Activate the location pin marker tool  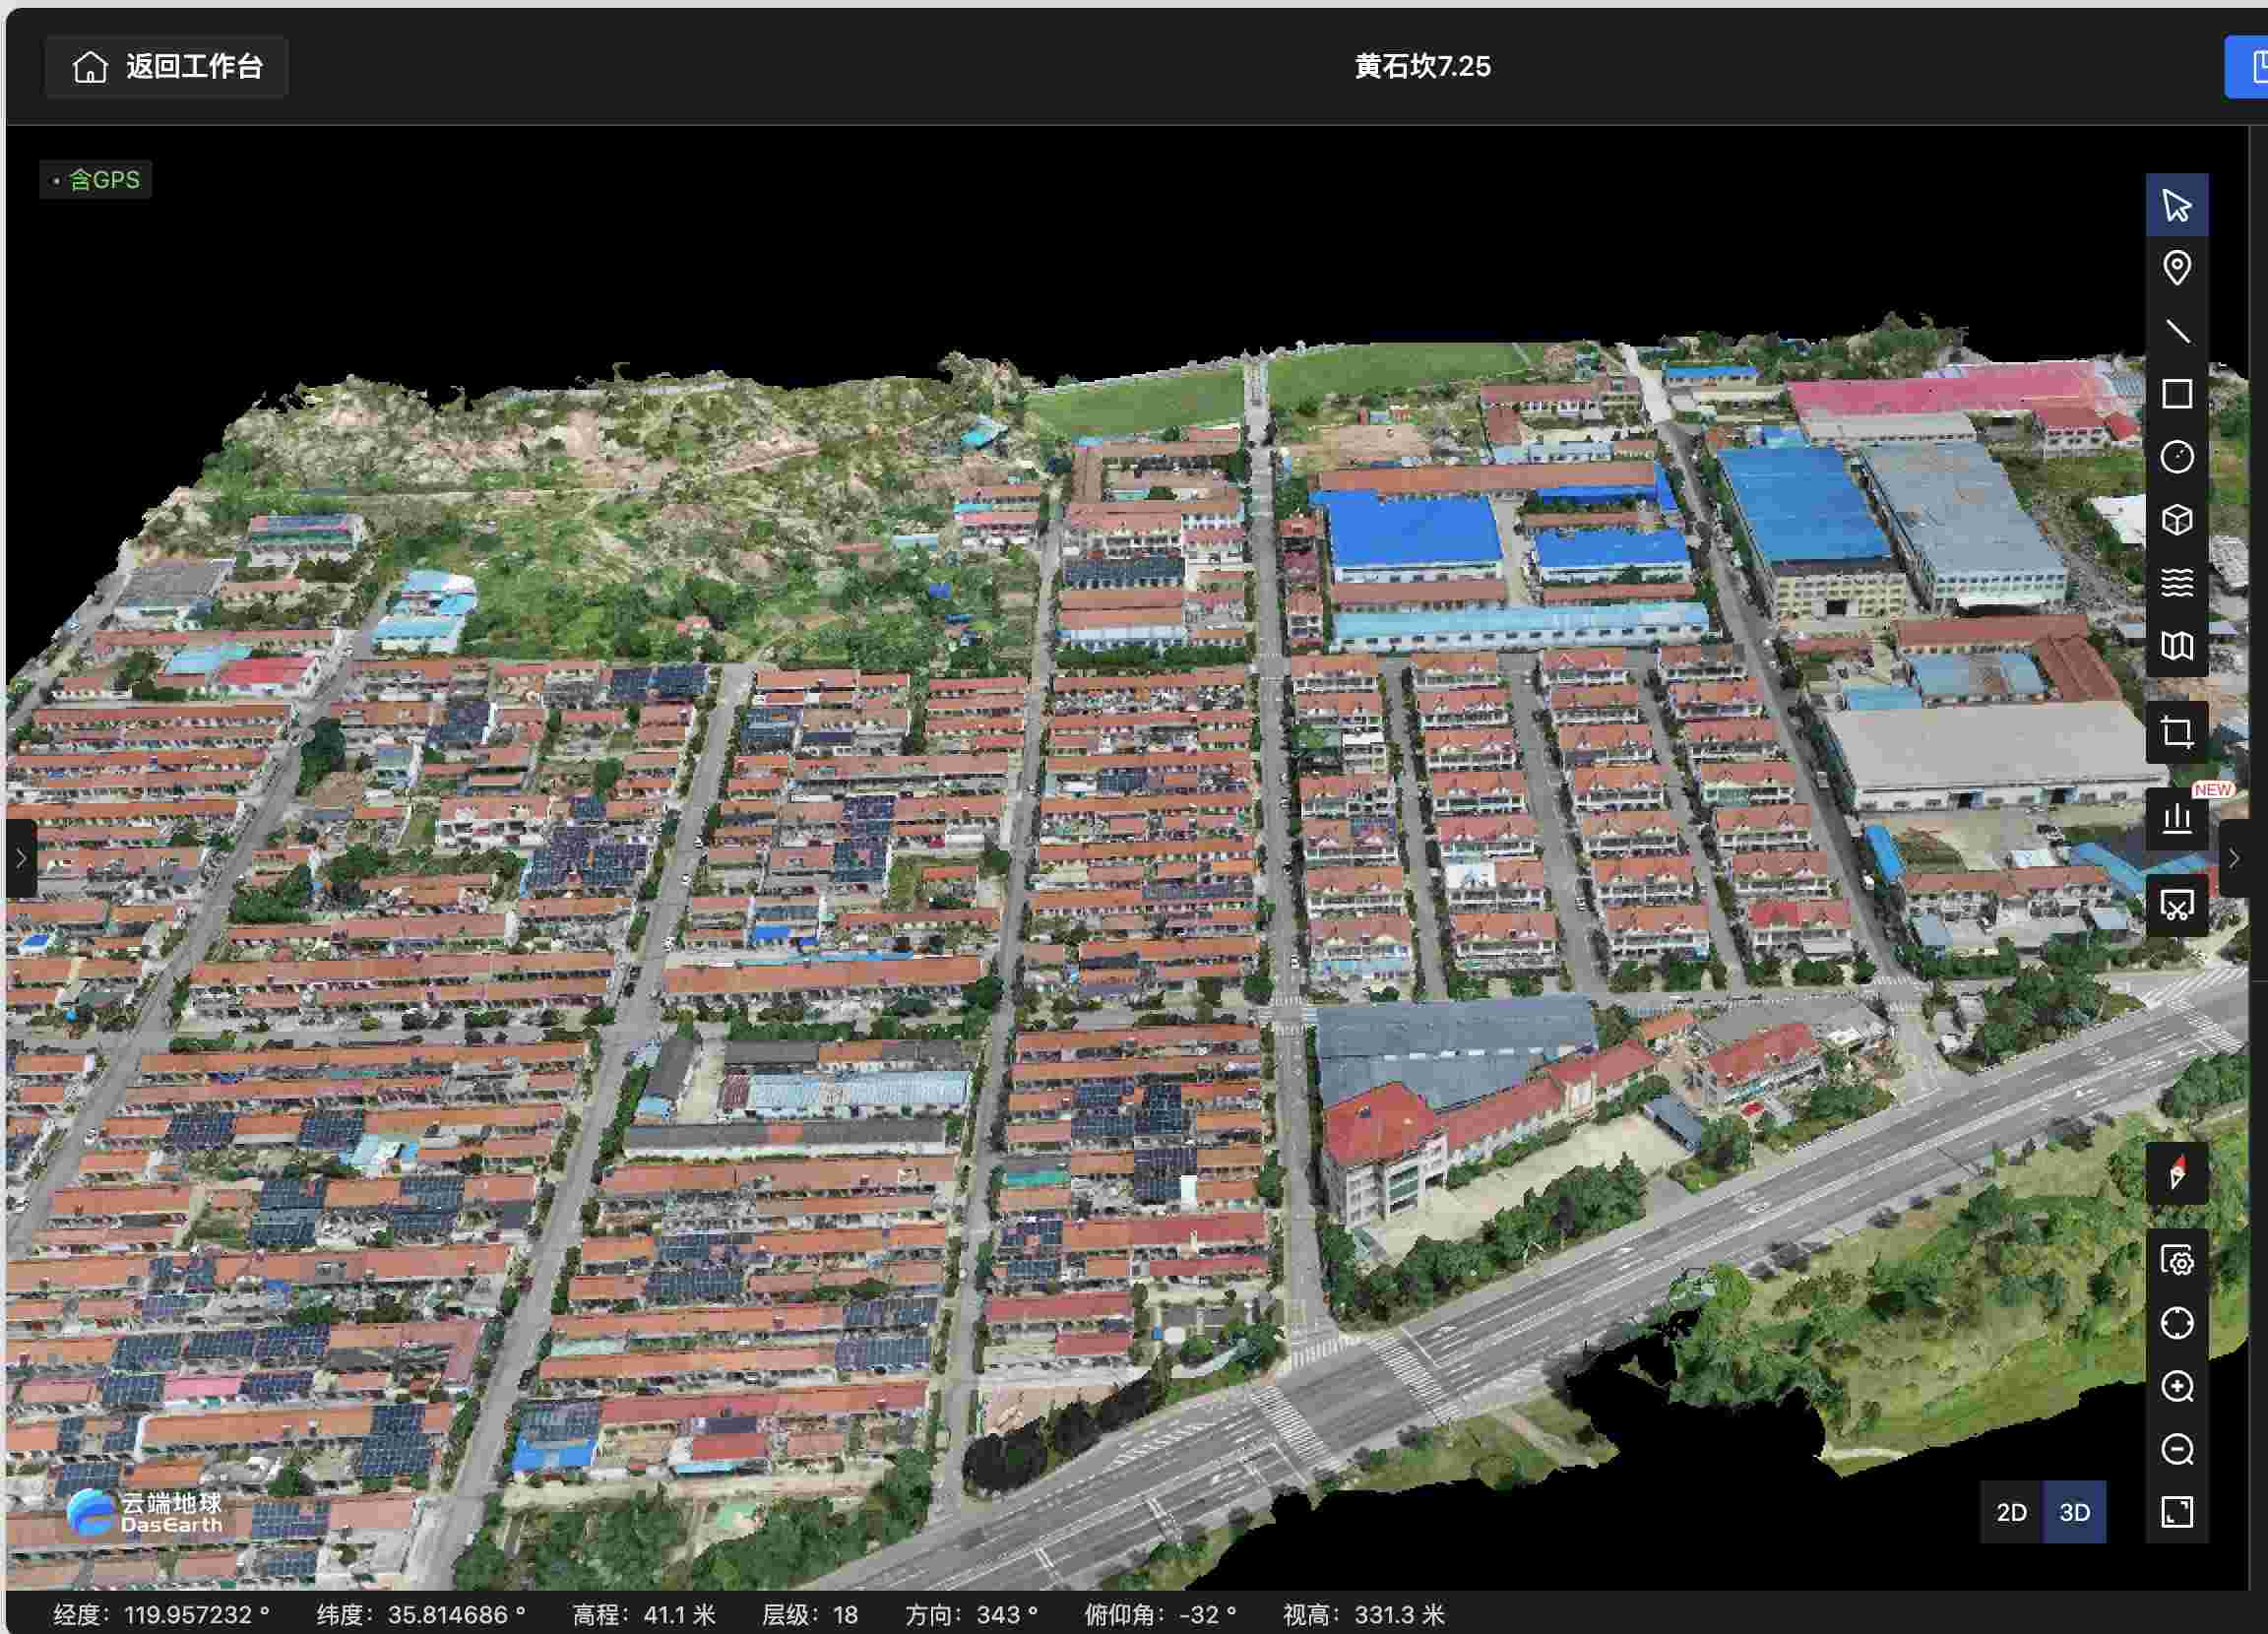pos(2176,268)
